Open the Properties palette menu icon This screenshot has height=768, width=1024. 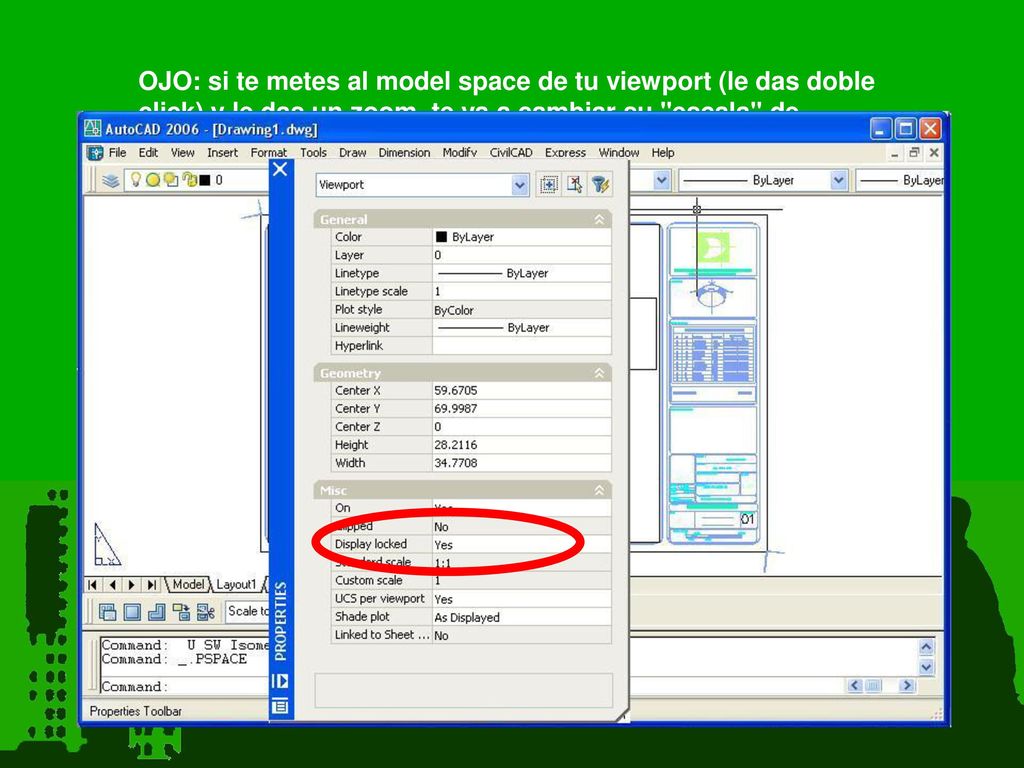280,706
